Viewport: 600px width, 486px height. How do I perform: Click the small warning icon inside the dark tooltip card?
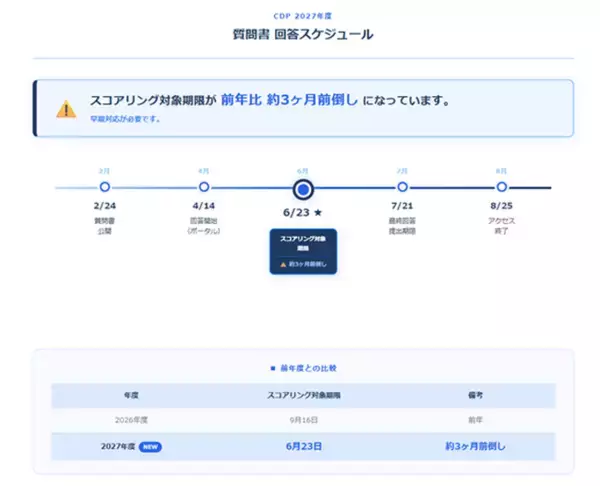coord(283,264)
